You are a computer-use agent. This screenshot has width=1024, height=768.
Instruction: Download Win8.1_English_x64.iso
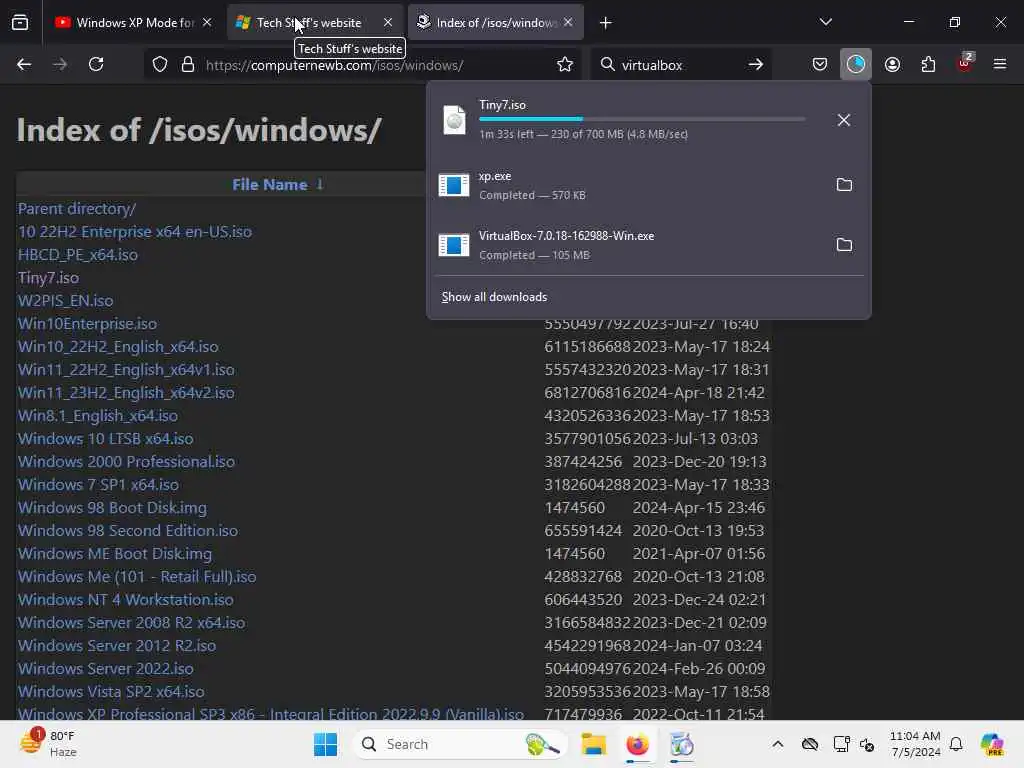[97, 416]
